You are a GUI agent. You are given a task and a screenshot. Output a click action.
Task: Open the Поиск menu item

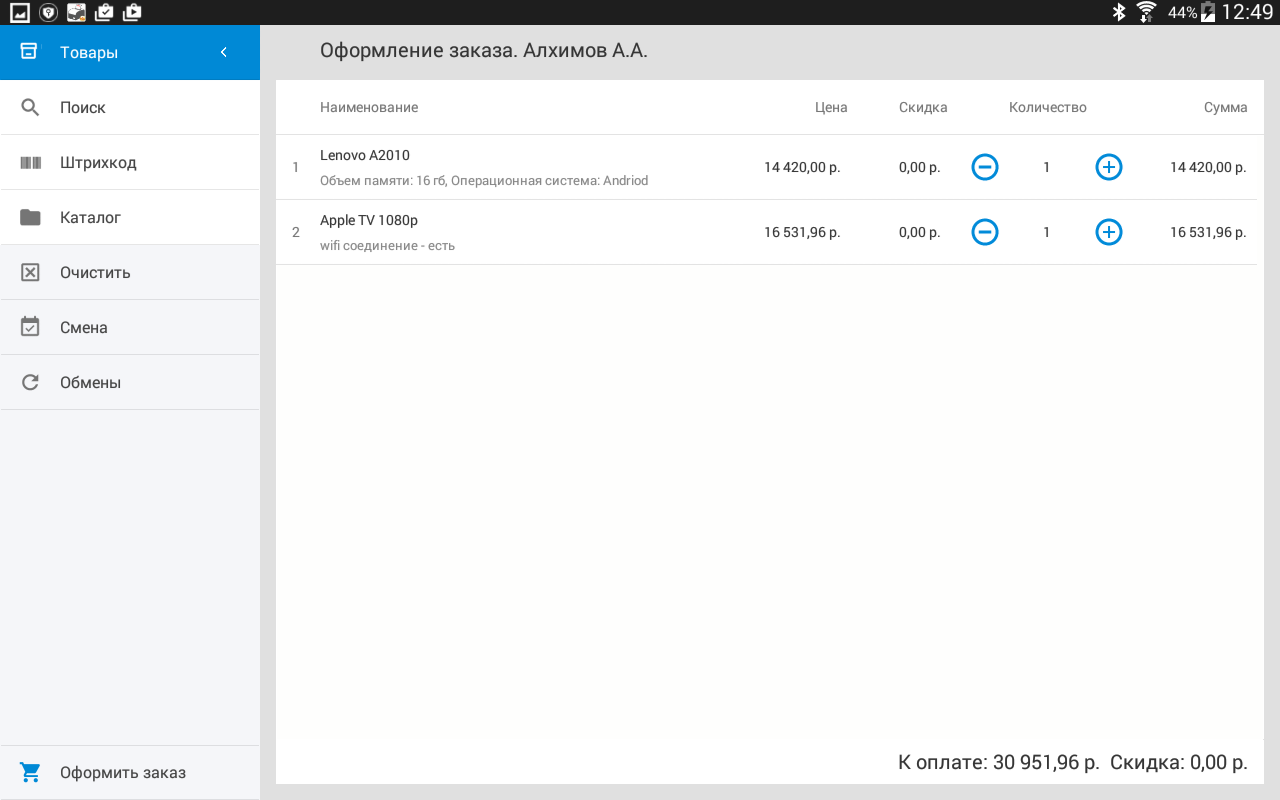pyautogui.click(x=83, y=107)
